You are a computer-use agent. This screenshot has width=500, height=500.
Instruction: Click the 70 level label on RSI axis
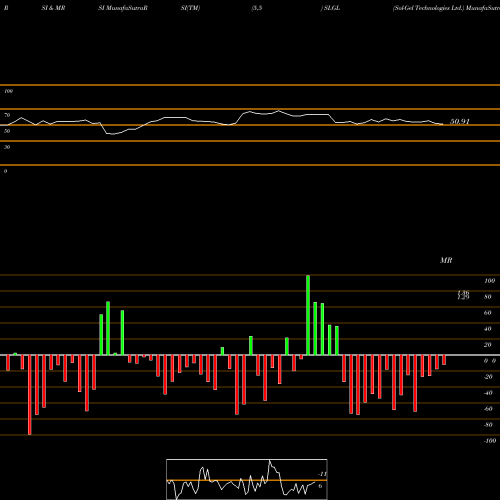pyautogui.click(x=7, y=115)
